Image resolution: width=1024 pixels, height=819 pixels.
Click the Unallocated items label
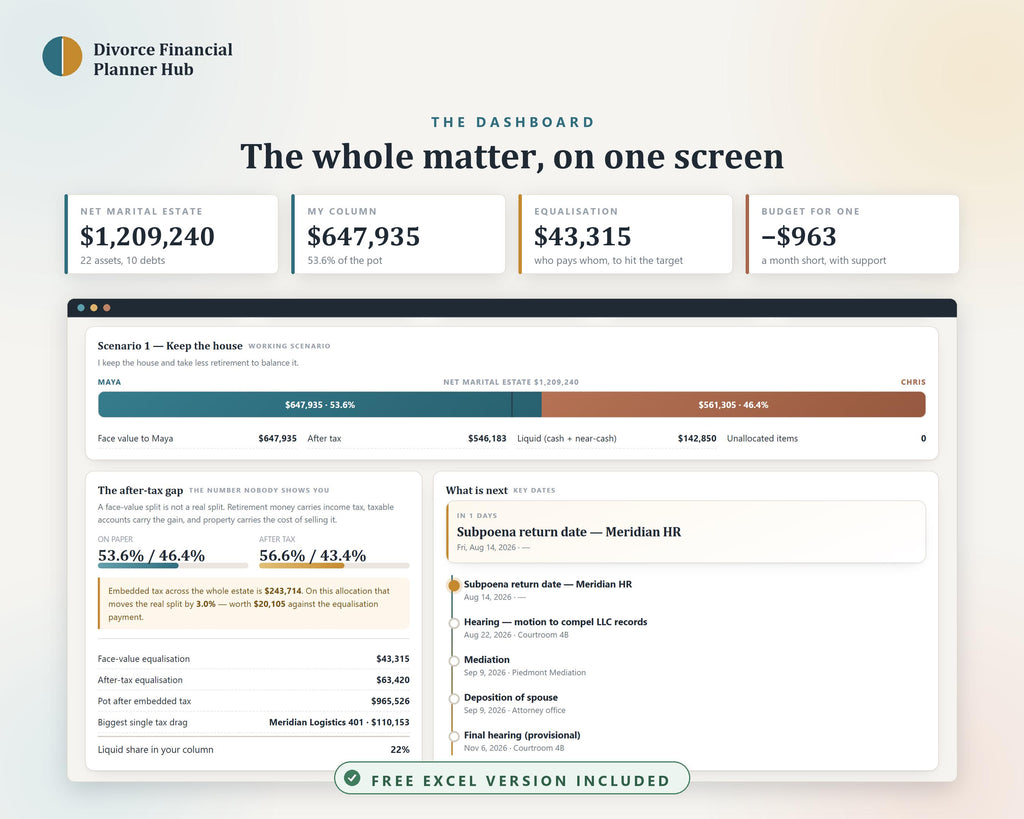point(762,438)
